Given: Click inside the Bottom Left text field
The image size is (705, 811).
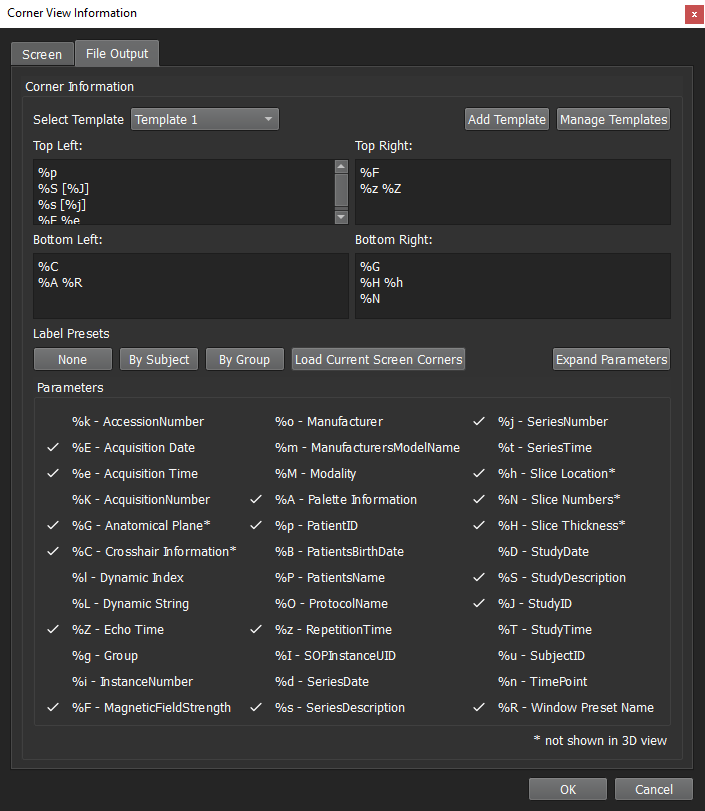Looking at the screenshot, I should tap(190, 286).
